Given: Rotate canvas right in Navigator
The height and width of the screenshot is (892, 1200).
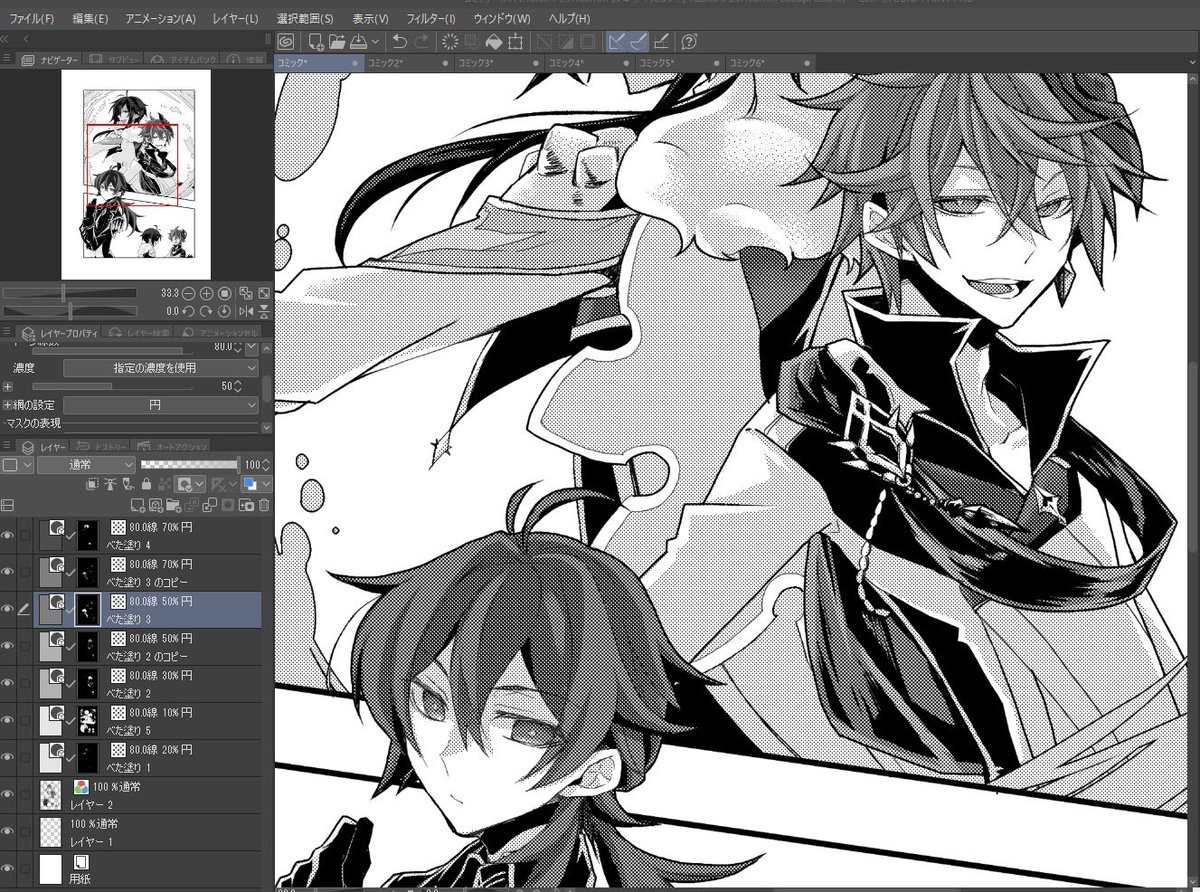Looking at the screenshot, I should pos(206,311).
